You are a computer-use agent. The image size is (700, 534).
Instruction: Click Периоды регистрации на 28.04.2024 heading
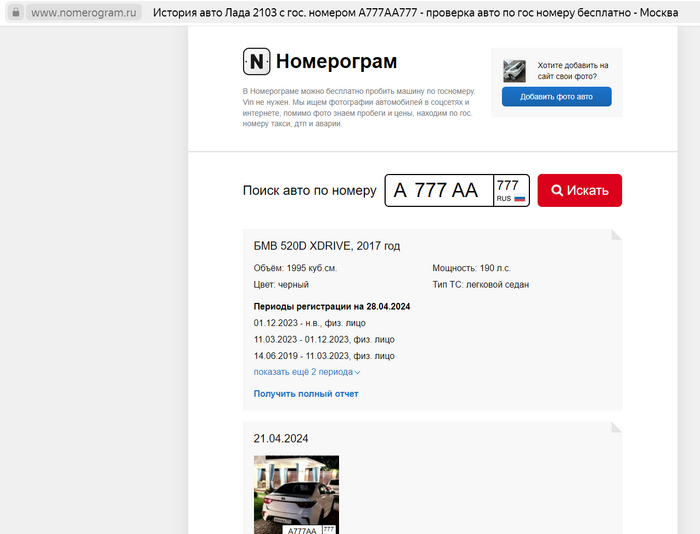point(332,306)
